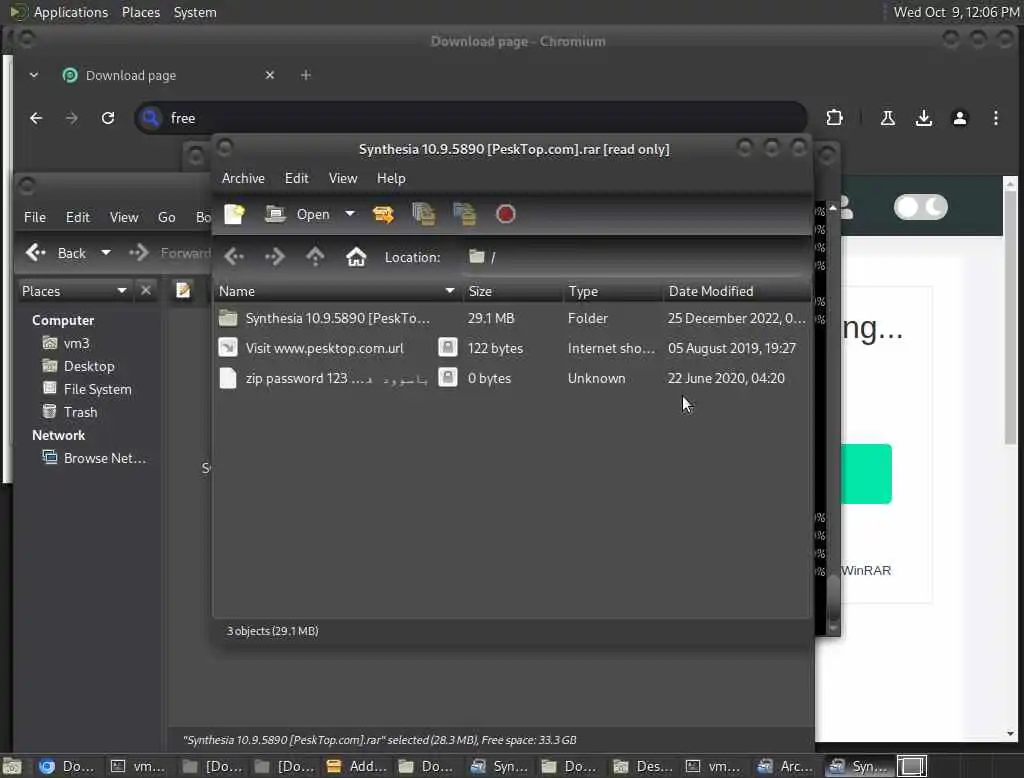Open the file manager File menu
This screenshot has width=1024, height=778.
(35, 217)
